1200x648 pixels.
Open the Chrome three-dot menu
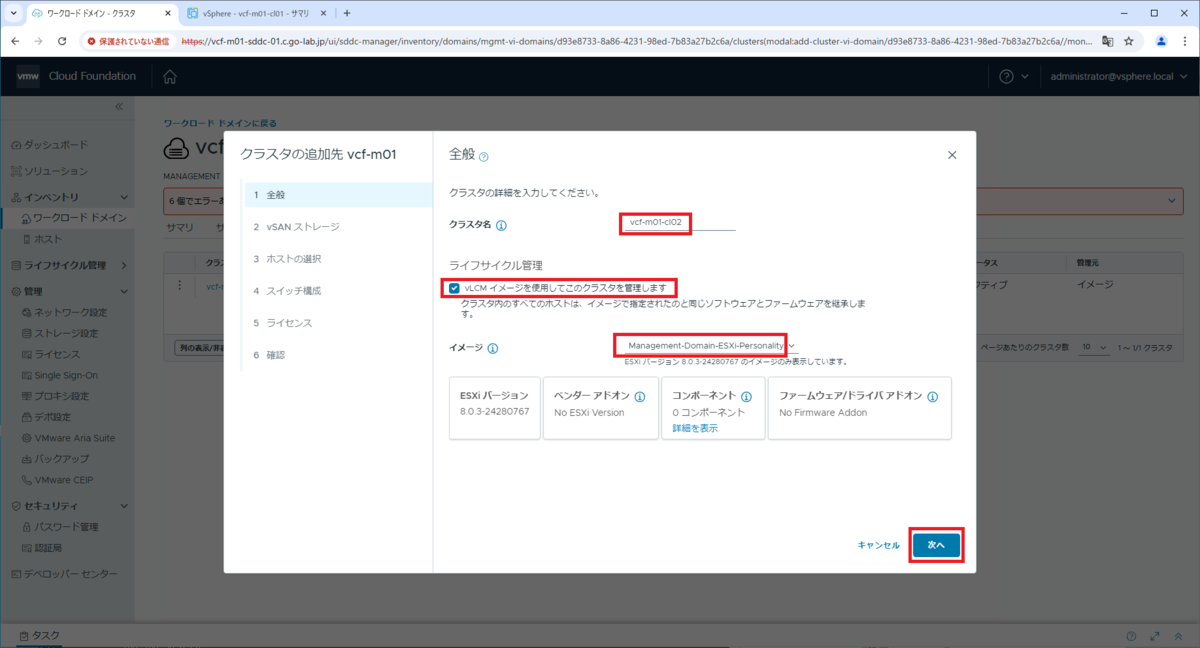tap(1183, 41)
